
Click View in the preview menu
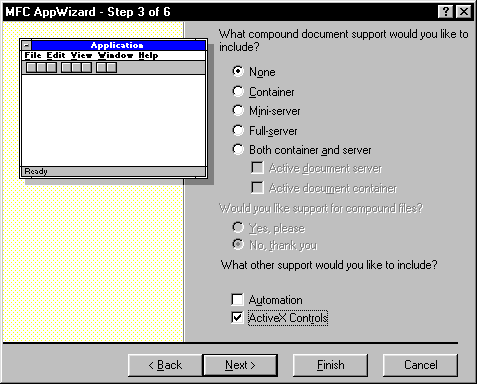[x=81, y=55]
